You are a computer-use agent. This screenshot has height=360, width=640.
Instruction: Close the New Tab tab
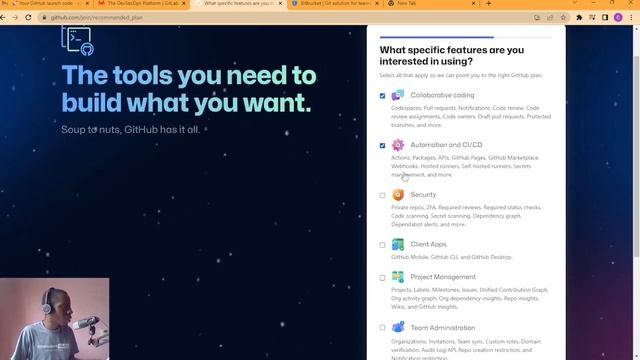[x=473, y=4]
